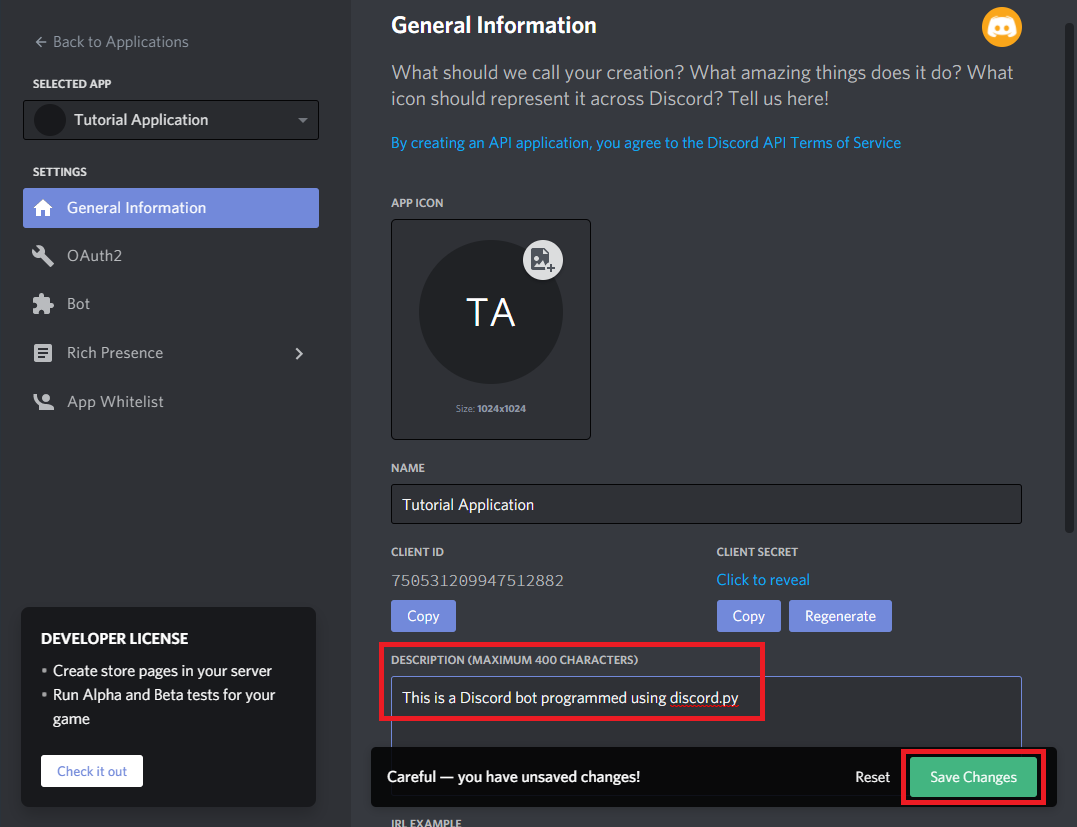Viewport: 1077px width, 827px height.
Task: Go to the Bot settings page
Action: 78,304
